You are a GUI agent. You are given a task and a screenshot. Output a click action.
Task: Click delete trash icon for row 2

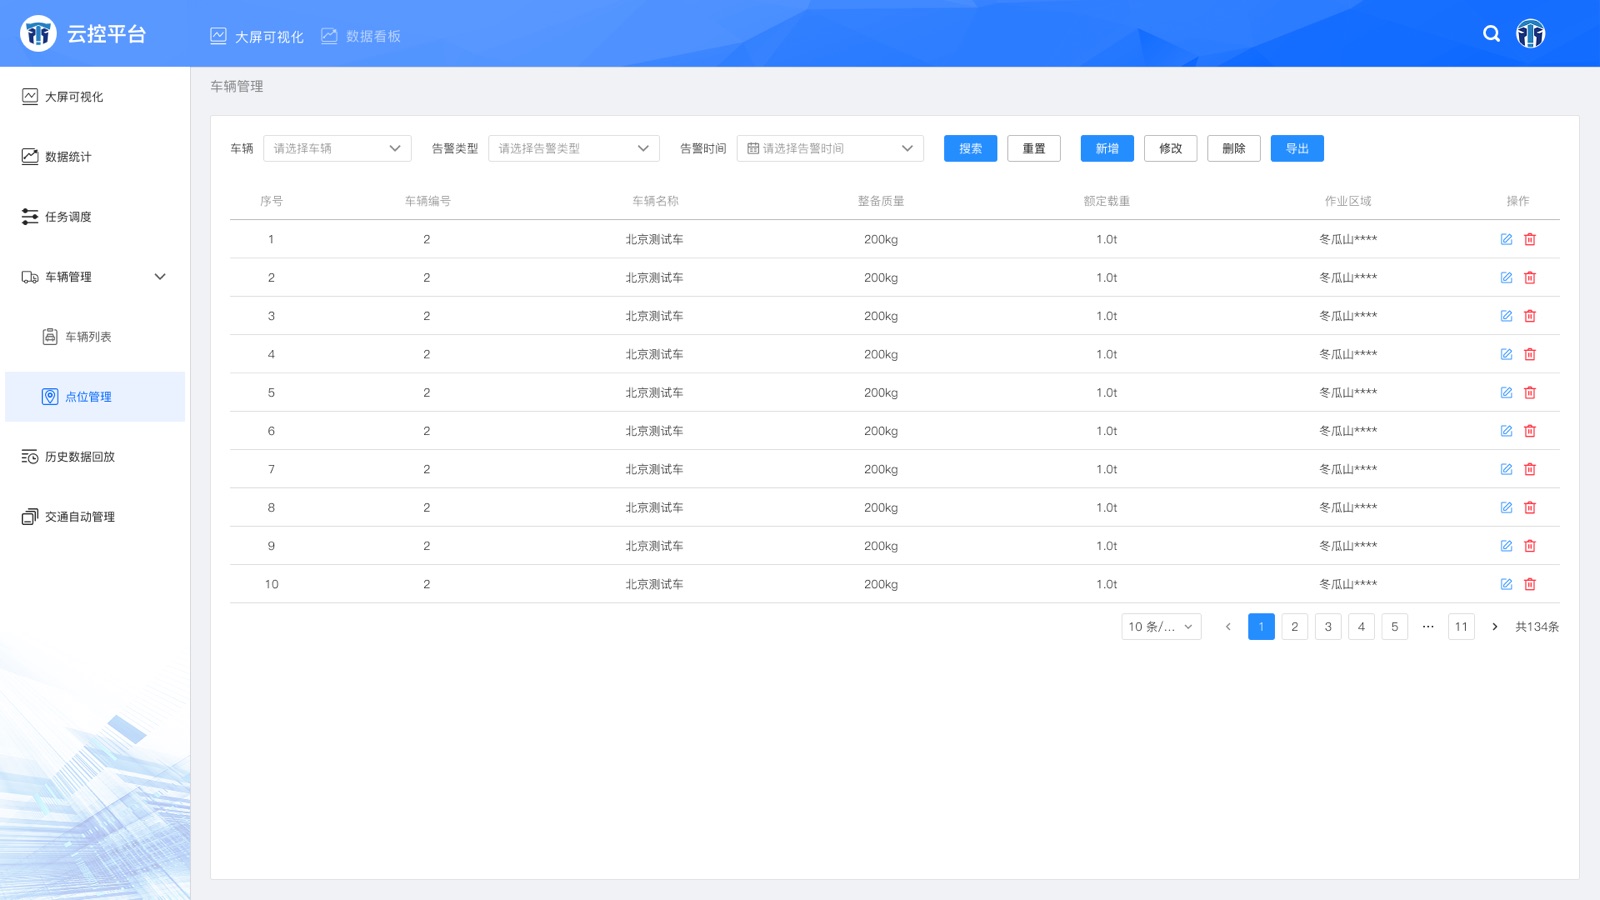1530,278
